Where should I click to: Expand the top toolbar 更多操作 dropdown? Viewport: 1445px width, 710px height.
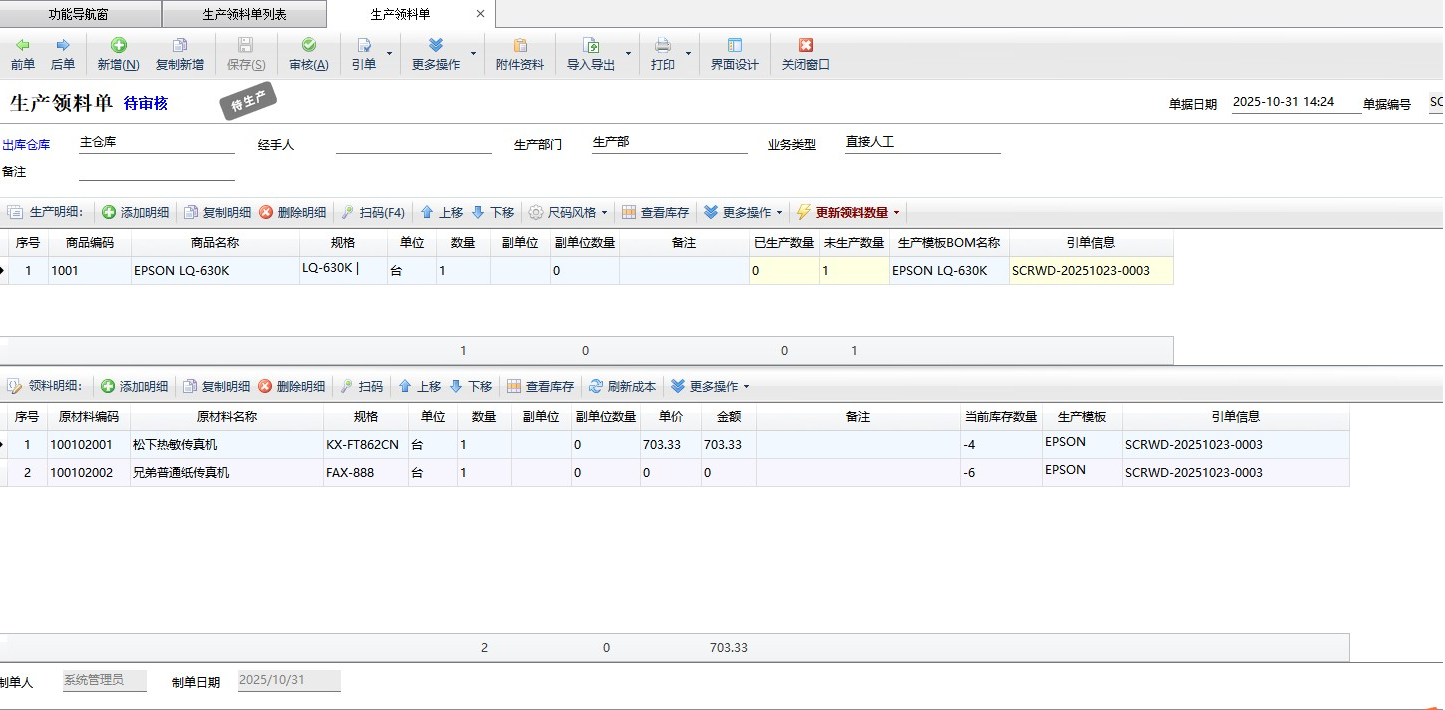pyautogui.click(x=473, y=54)
